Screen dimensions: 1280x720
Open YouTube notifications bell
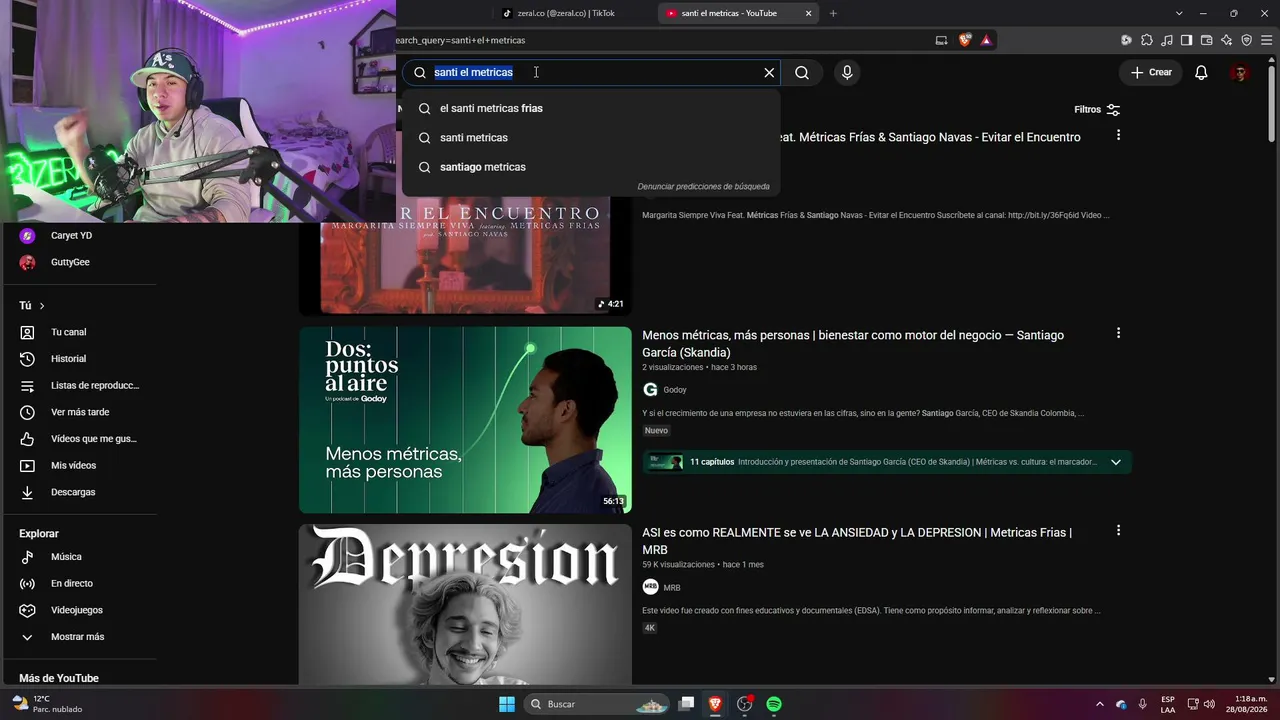[1201, 72]
